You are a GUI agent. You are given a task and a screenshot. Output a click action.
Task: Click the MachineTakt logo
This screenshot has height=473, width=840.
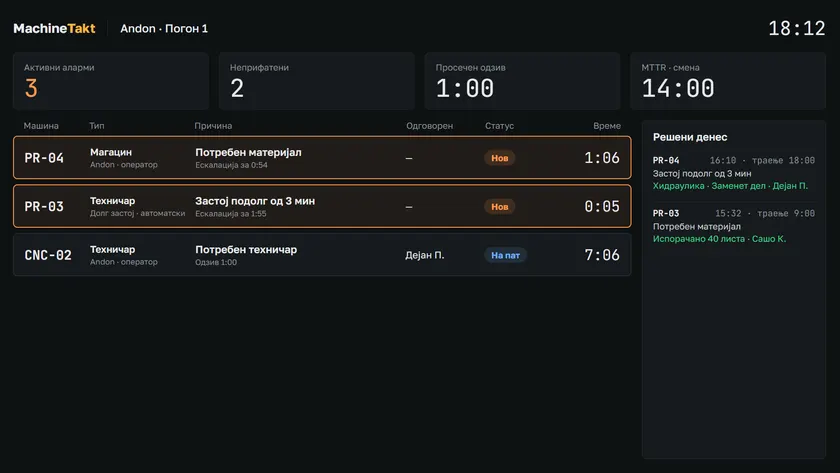(54, 28)
